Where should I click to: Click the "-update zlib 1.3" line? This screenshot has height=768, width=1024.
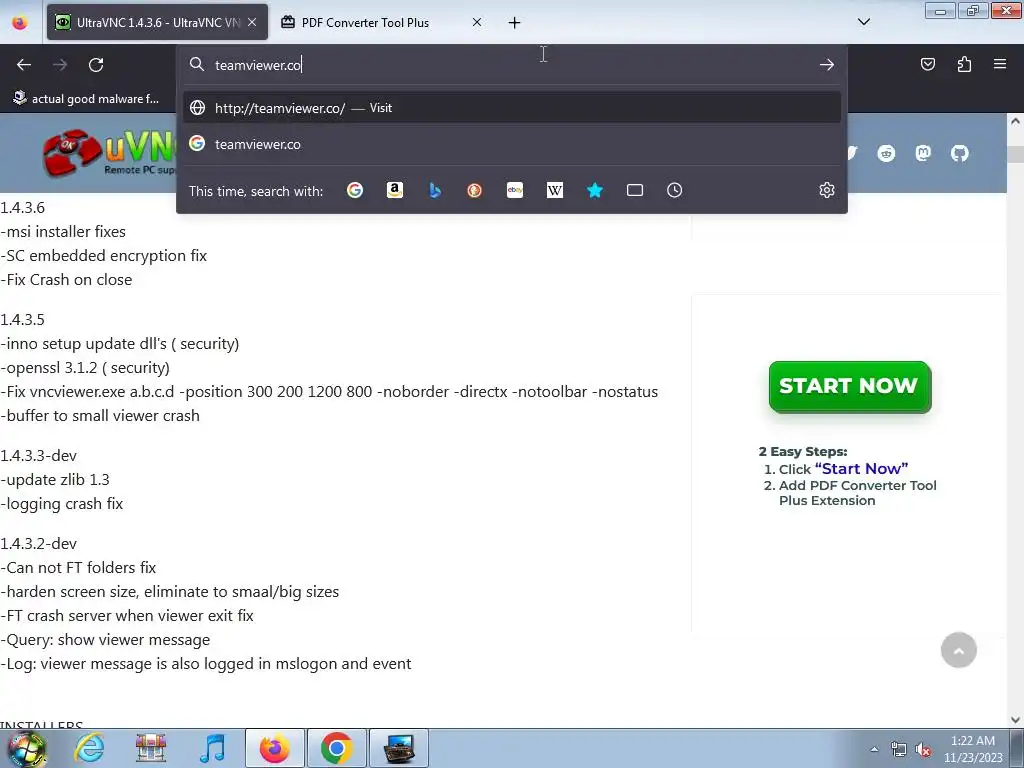pyautogui.click(x=55, y=479)
